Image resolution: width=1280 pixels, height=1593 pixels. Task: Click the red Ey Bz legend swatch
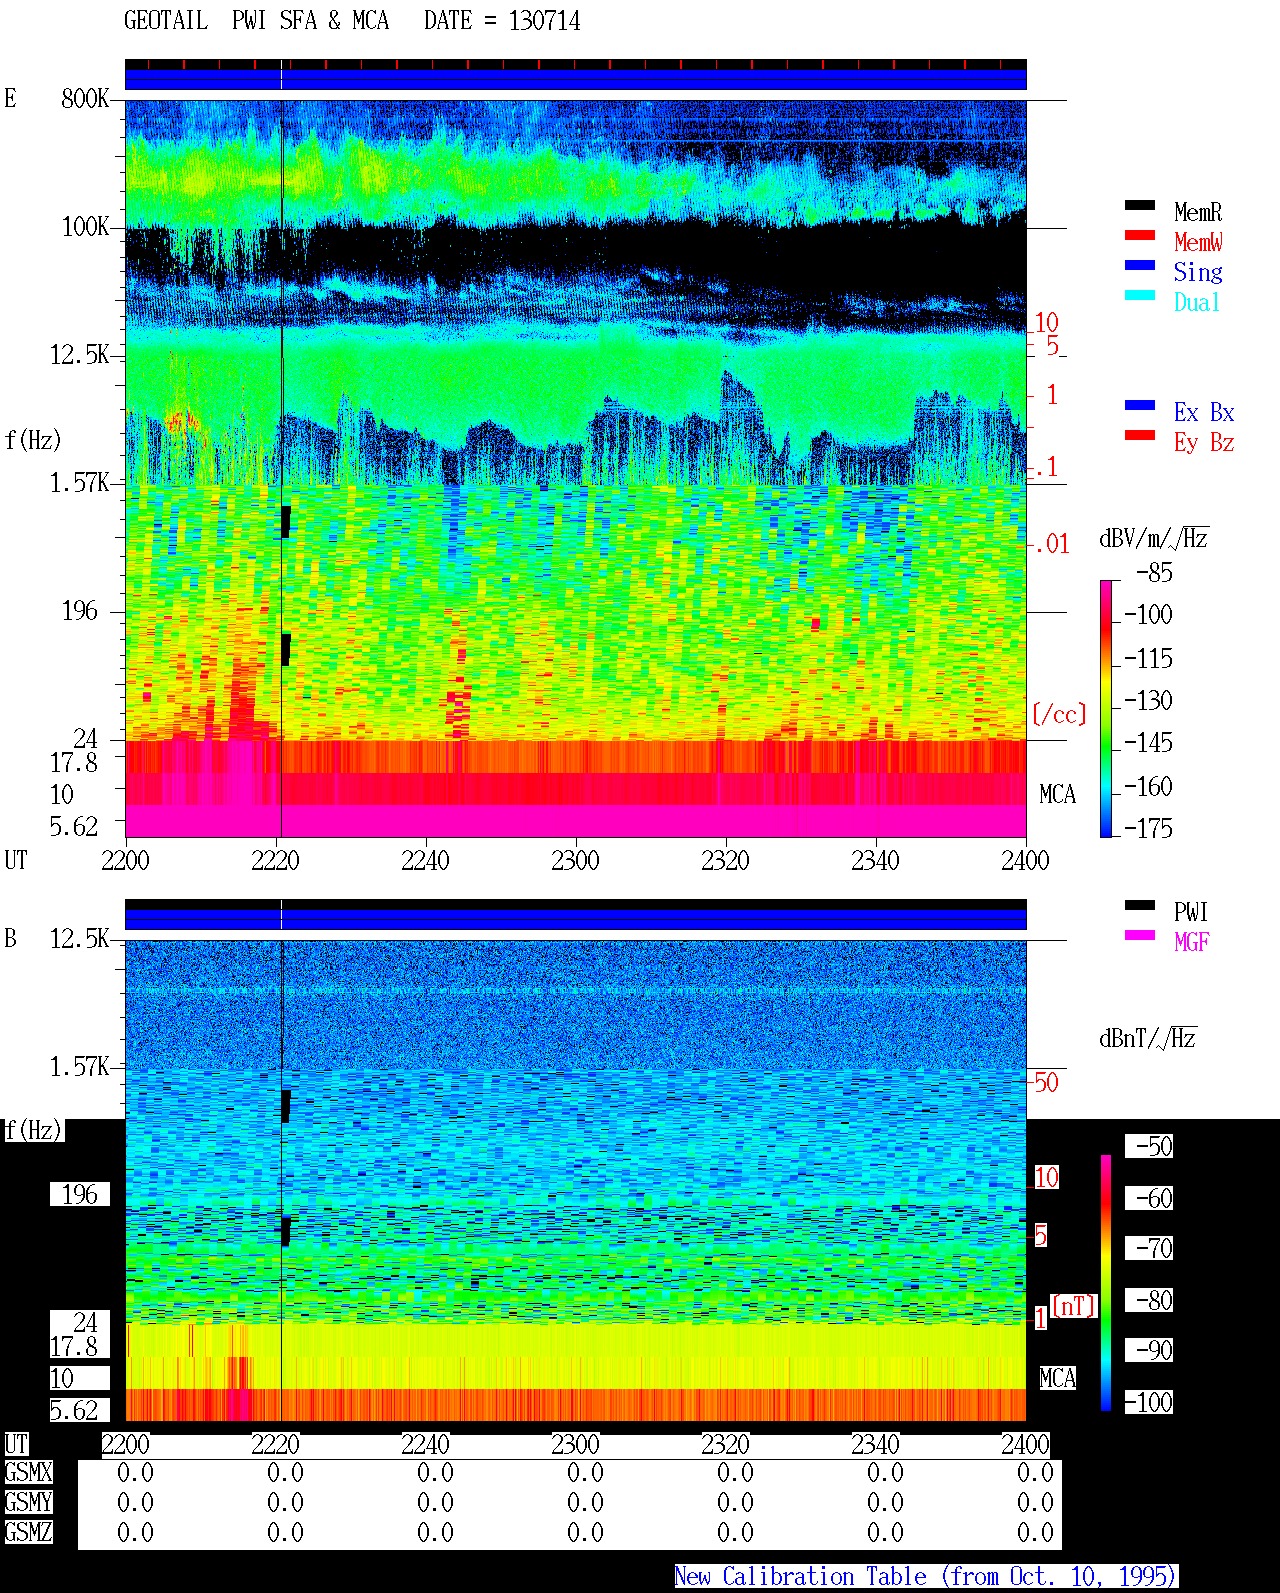(x=1139, y=436)
